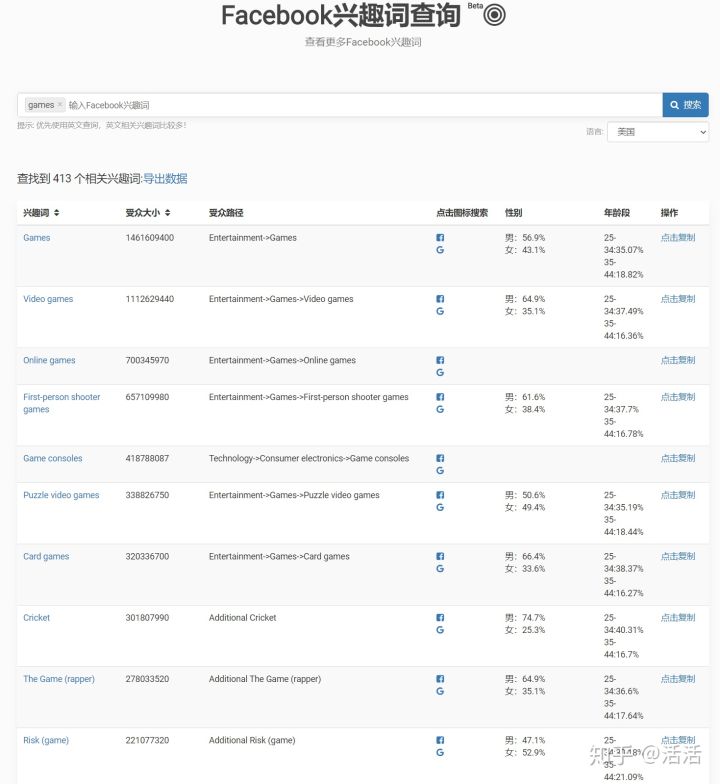Open the 查看更多Facebook兴趣词 link
720x784 pixels.
pyautogui.click(x=363, y=42)
